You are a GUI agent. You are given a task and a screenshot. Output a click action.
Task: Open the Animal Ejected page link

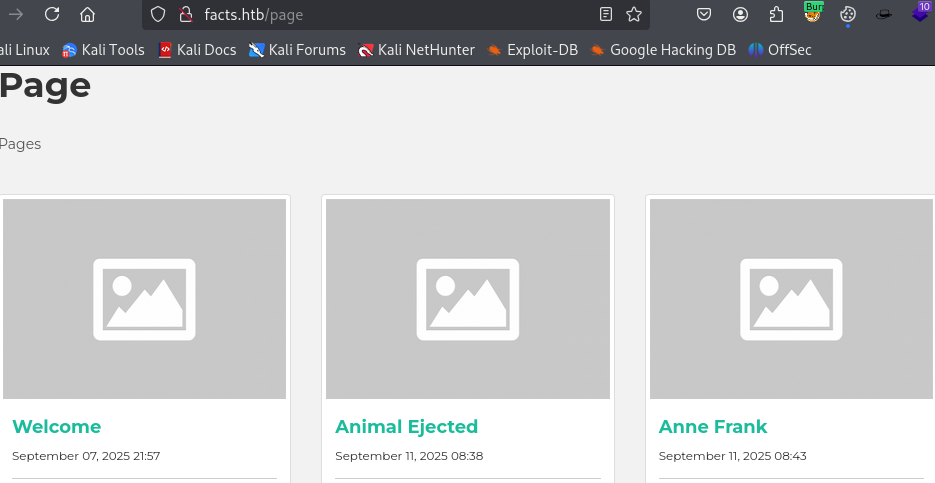click(x=407, y=426)
